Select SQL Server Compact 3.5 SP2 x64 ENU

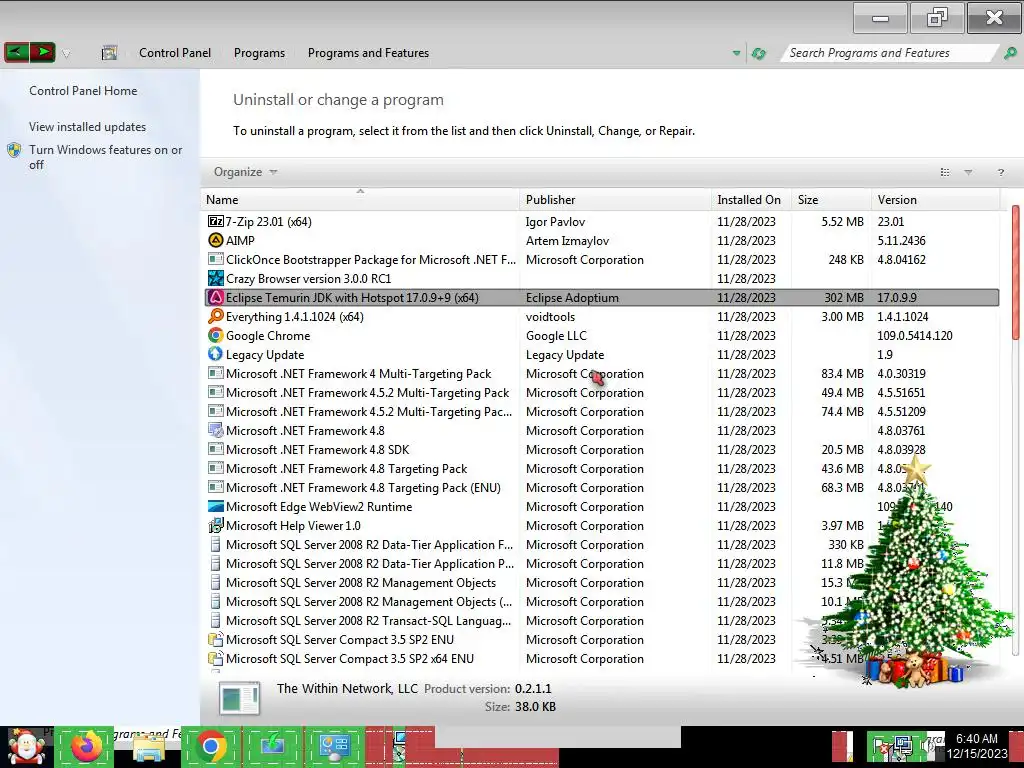[x=601, y=658]
